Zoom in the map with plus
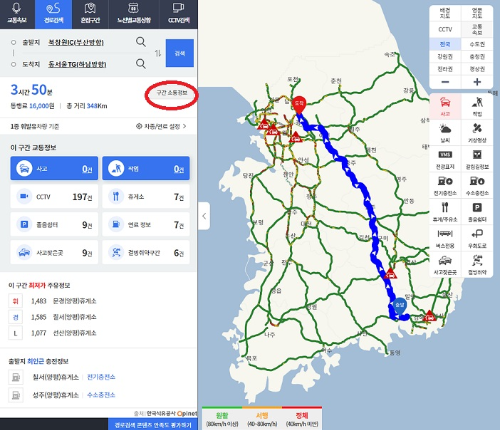Image resolution: width=500 pixels, height=430 pixels. (477, 82)
